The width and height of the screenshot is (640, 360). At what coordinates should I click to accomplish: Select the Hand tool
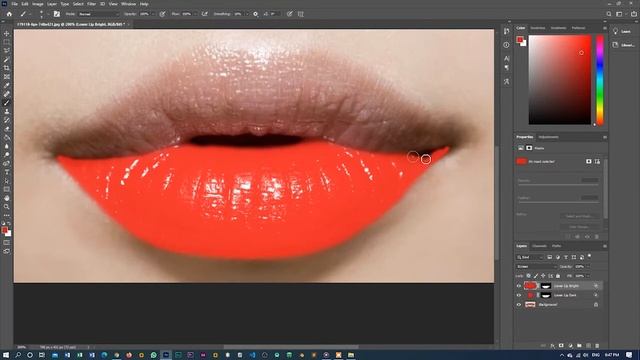[x=7, y=198]
